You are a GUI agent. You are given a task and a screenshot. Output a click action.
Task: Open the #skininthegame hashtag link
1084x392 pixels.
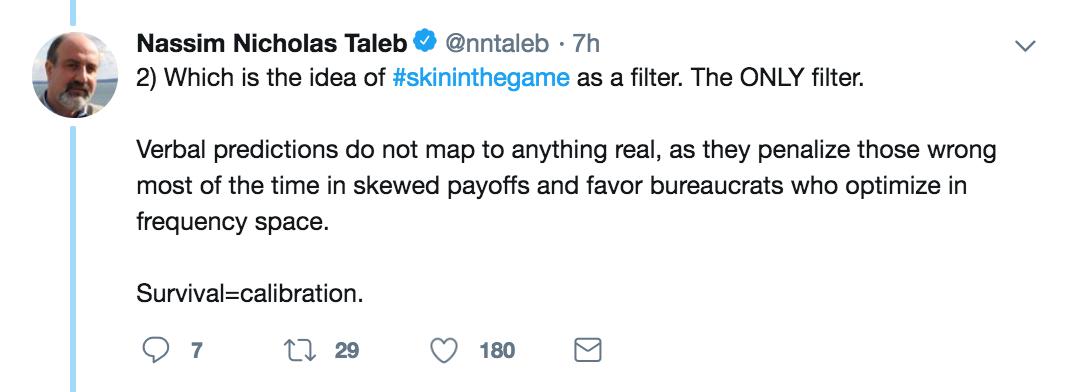click(x=480, y=77)
